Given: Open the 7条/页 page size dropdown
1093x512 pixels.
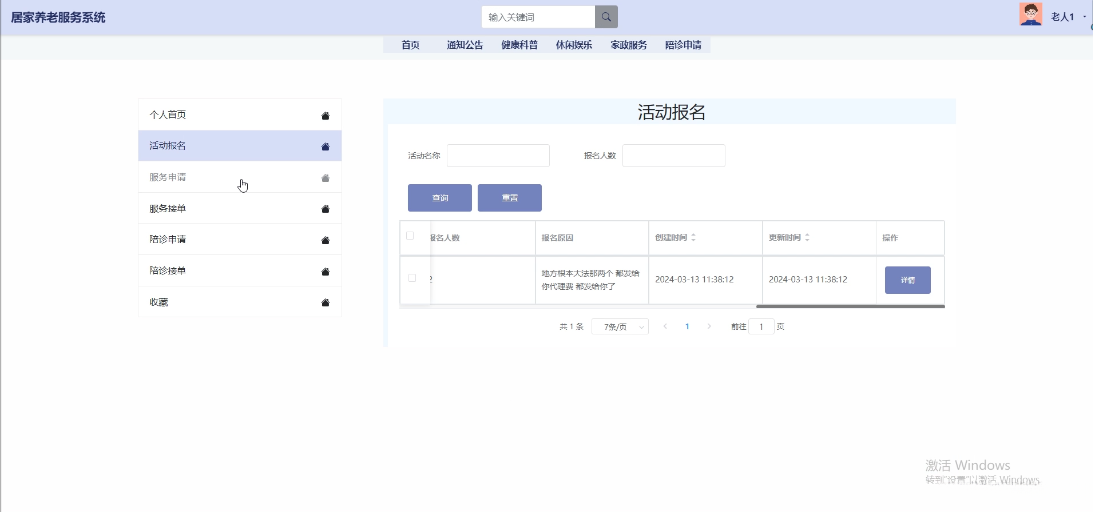Looking at the screenshot, I should point(620,327).
